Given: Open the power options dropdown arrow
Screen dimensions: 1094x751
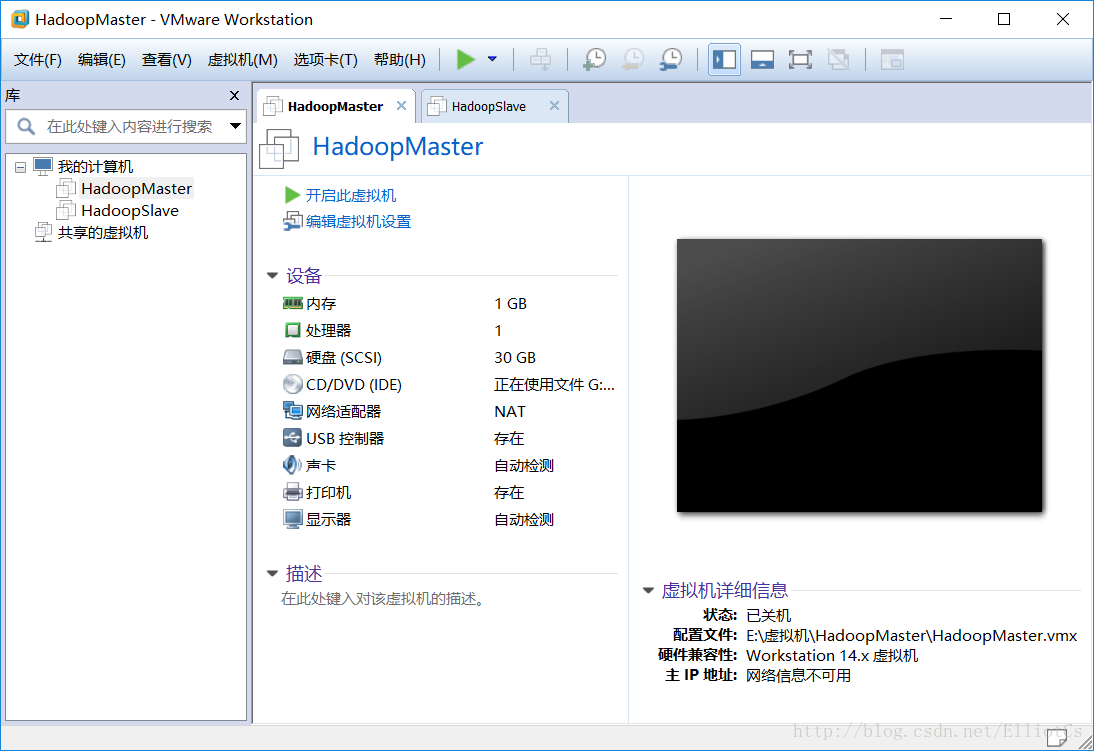Looking at the screenshot, I should tap(492, 59).
